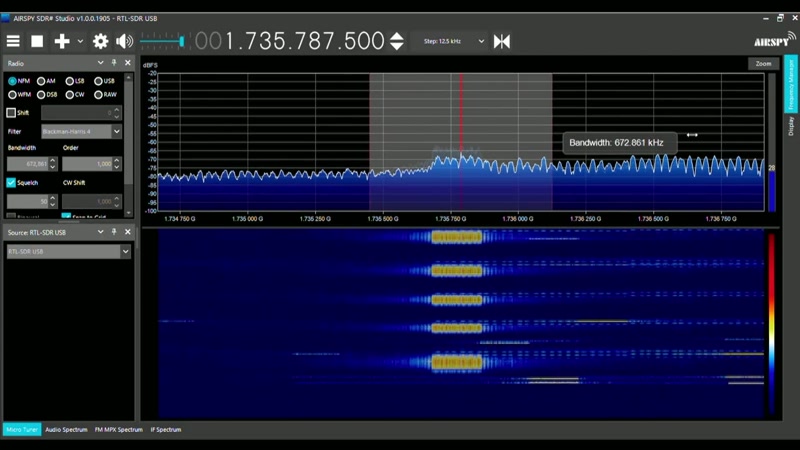
Task: Mute audio via the speaker icon
Action: coord(124,41)
